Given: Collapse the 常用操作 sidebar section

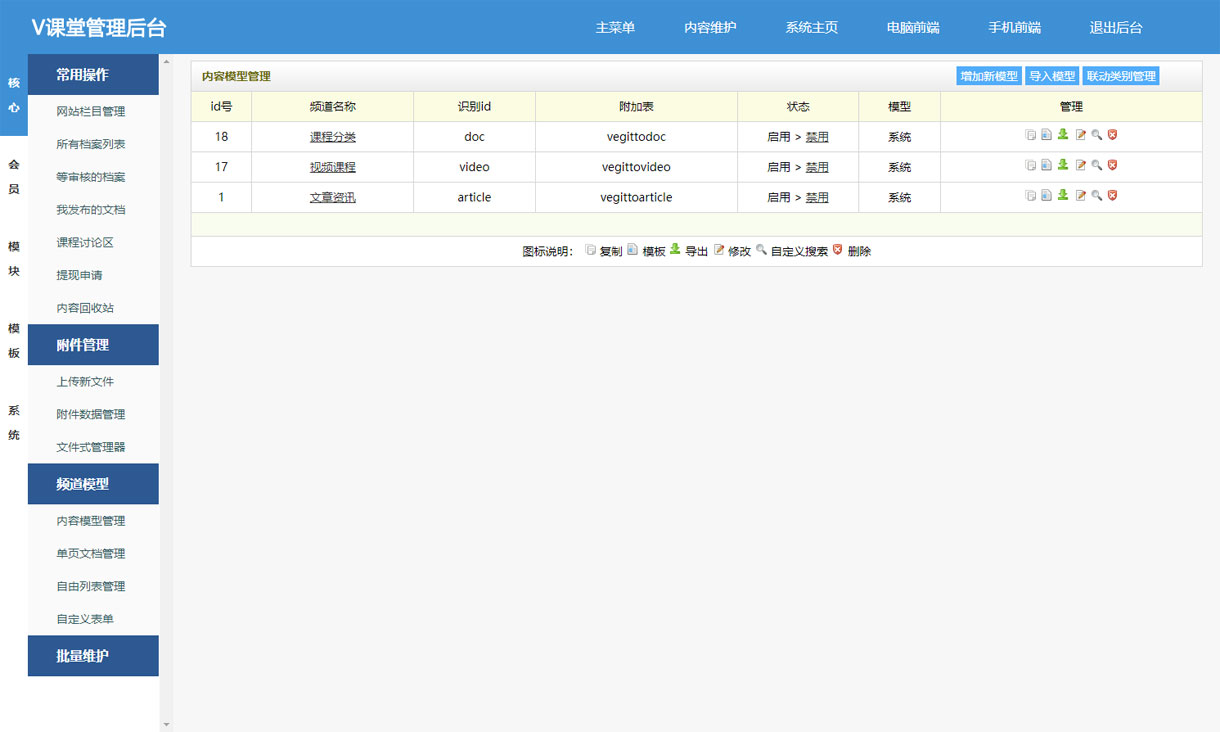Looking at the screenshot, I should pos(93,75).
